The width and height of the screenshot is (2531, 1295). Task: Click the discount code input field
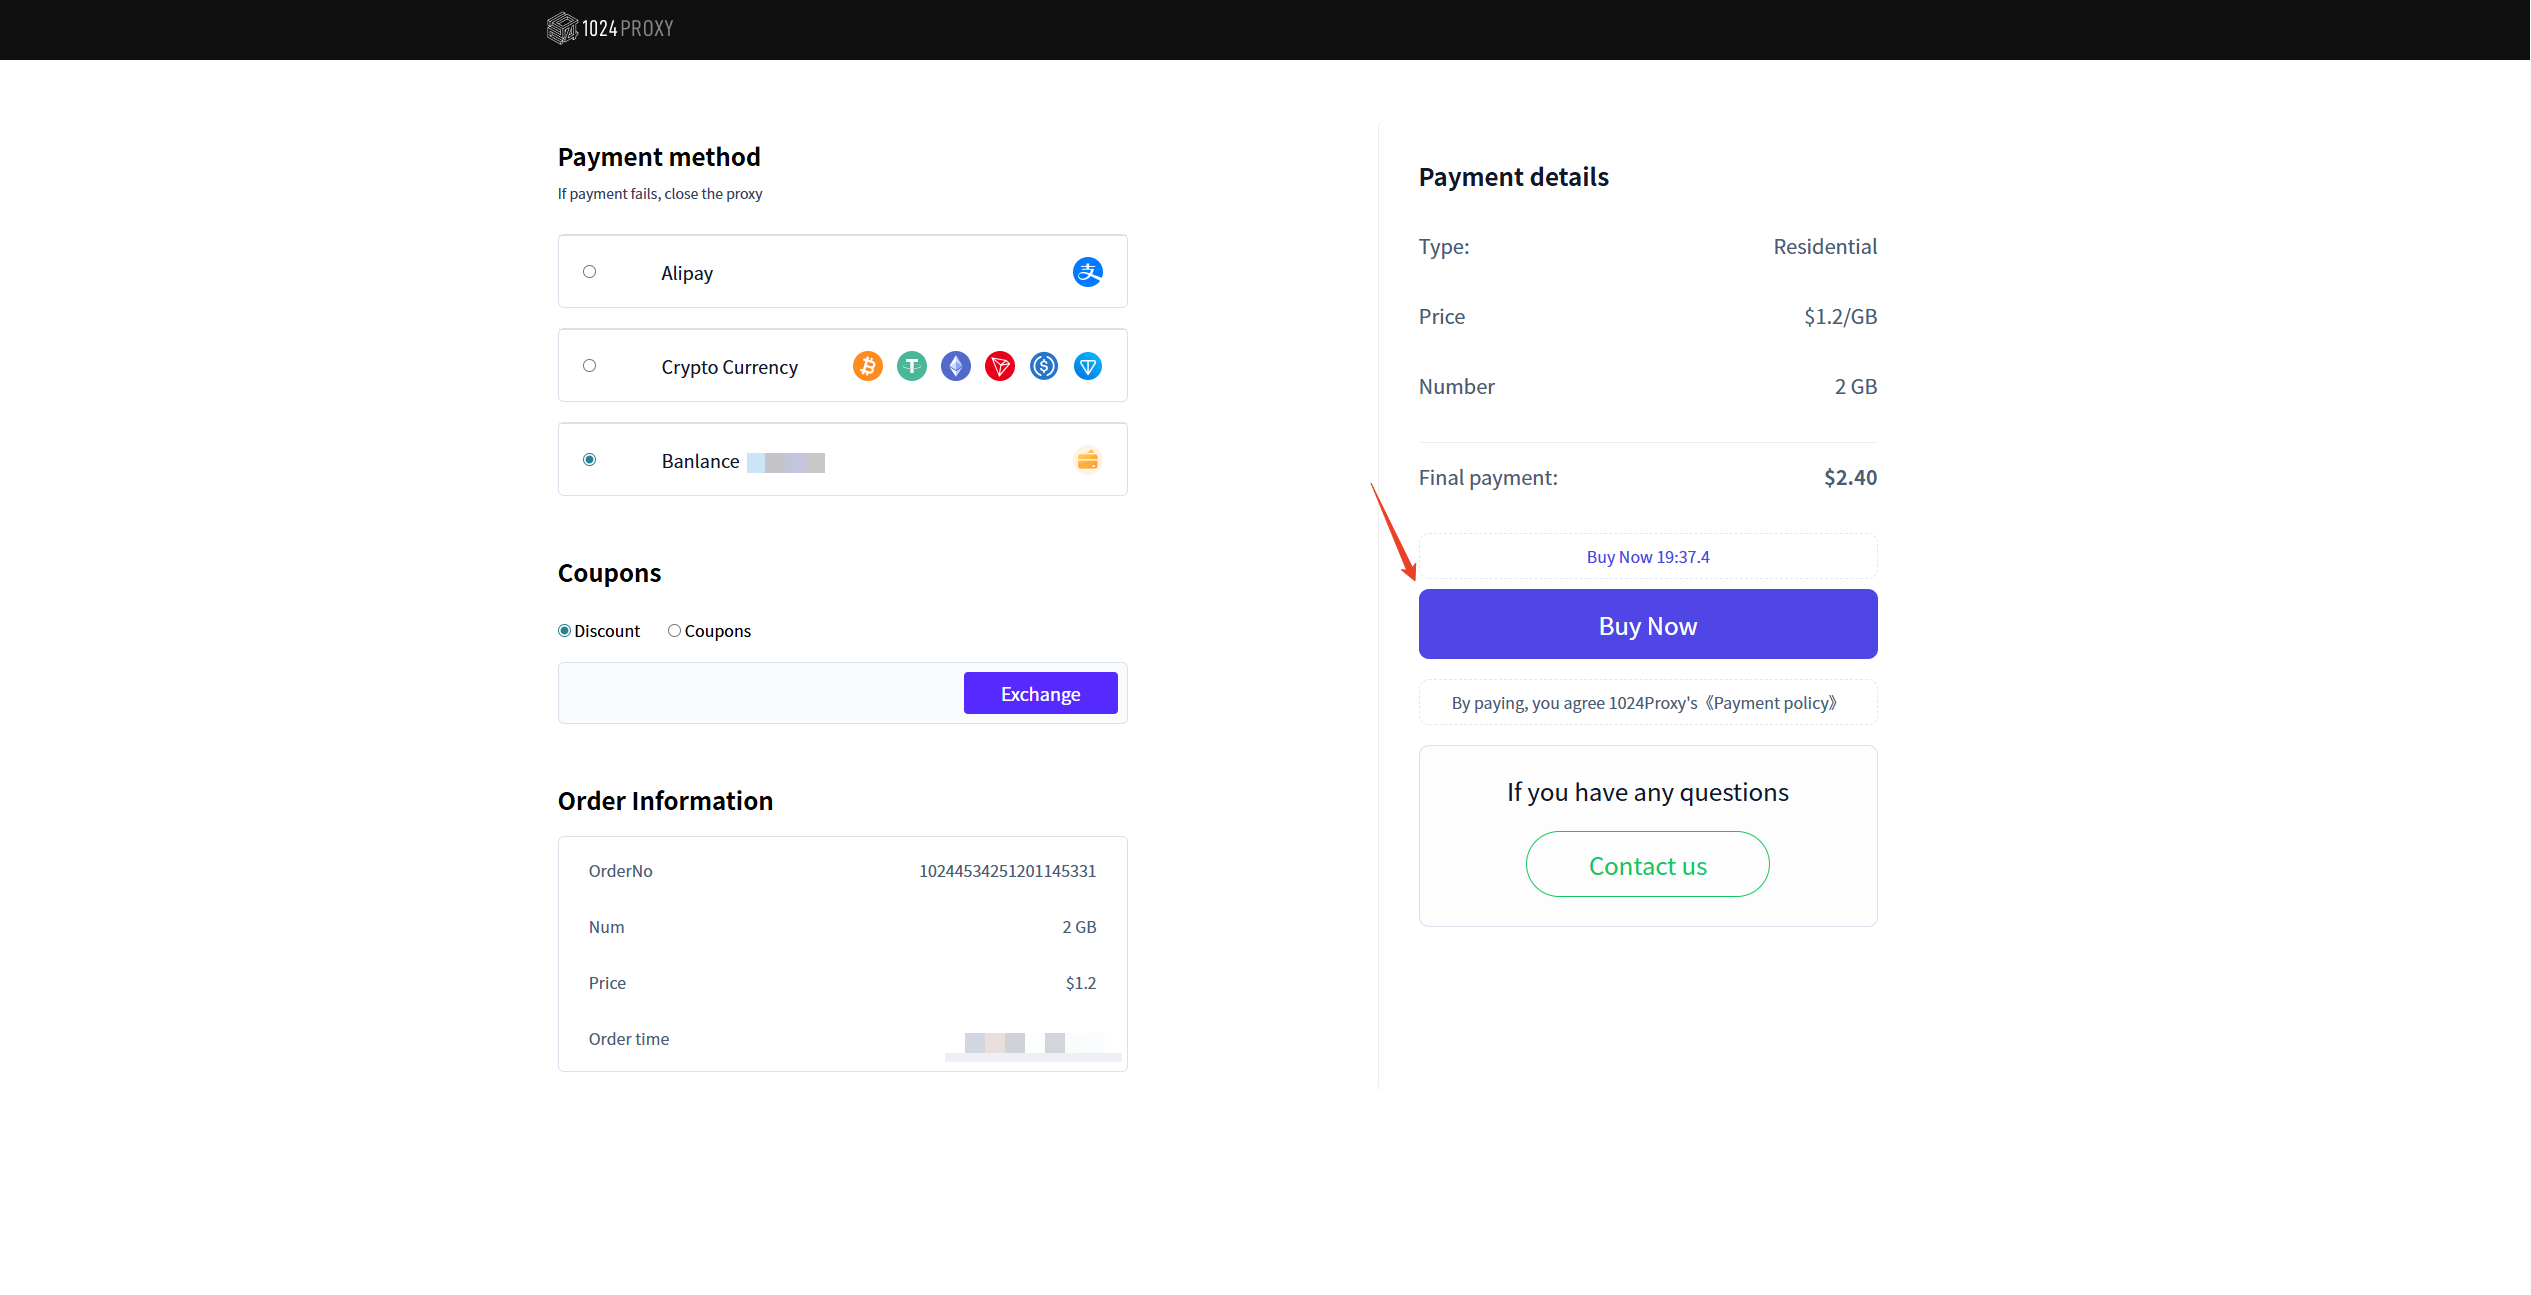coord(760,693)
